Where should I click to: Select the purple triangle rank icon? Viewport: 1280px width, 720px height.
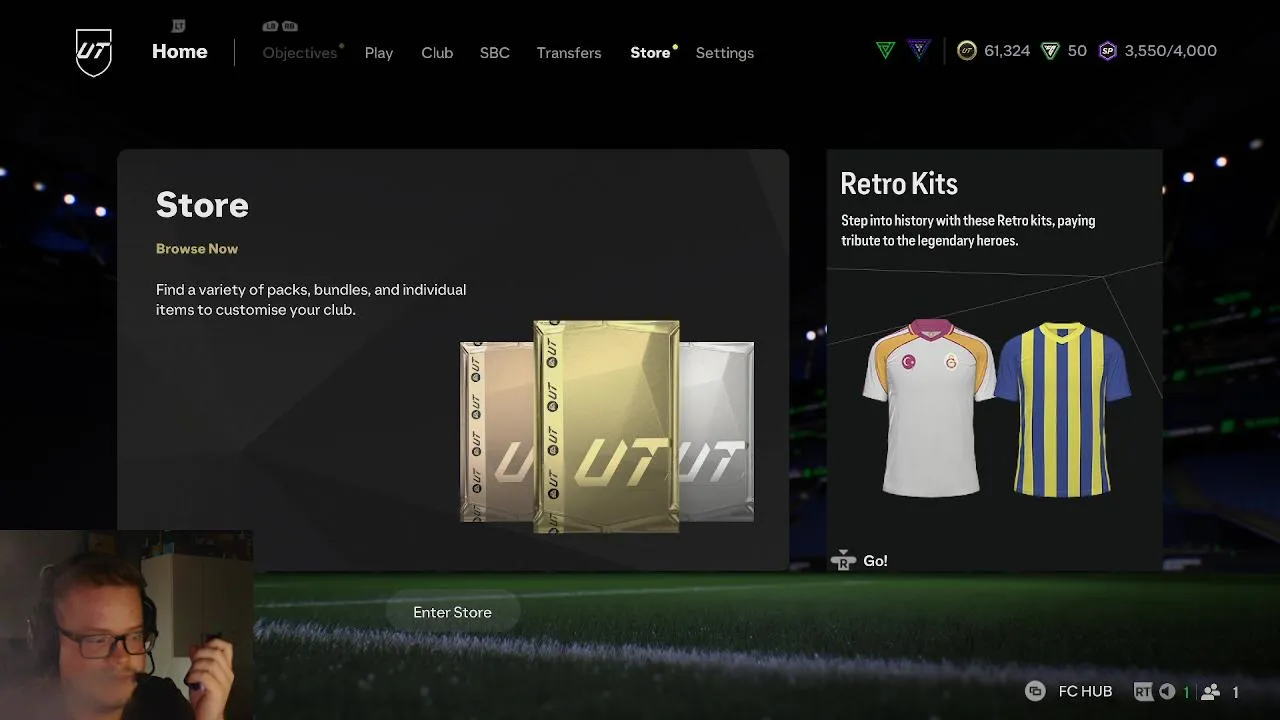919,50
